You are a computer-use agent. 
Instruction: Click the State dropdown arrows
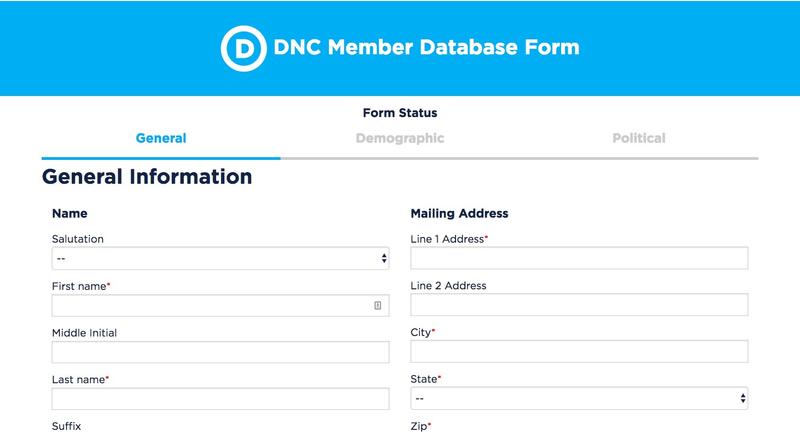point(743,398)
